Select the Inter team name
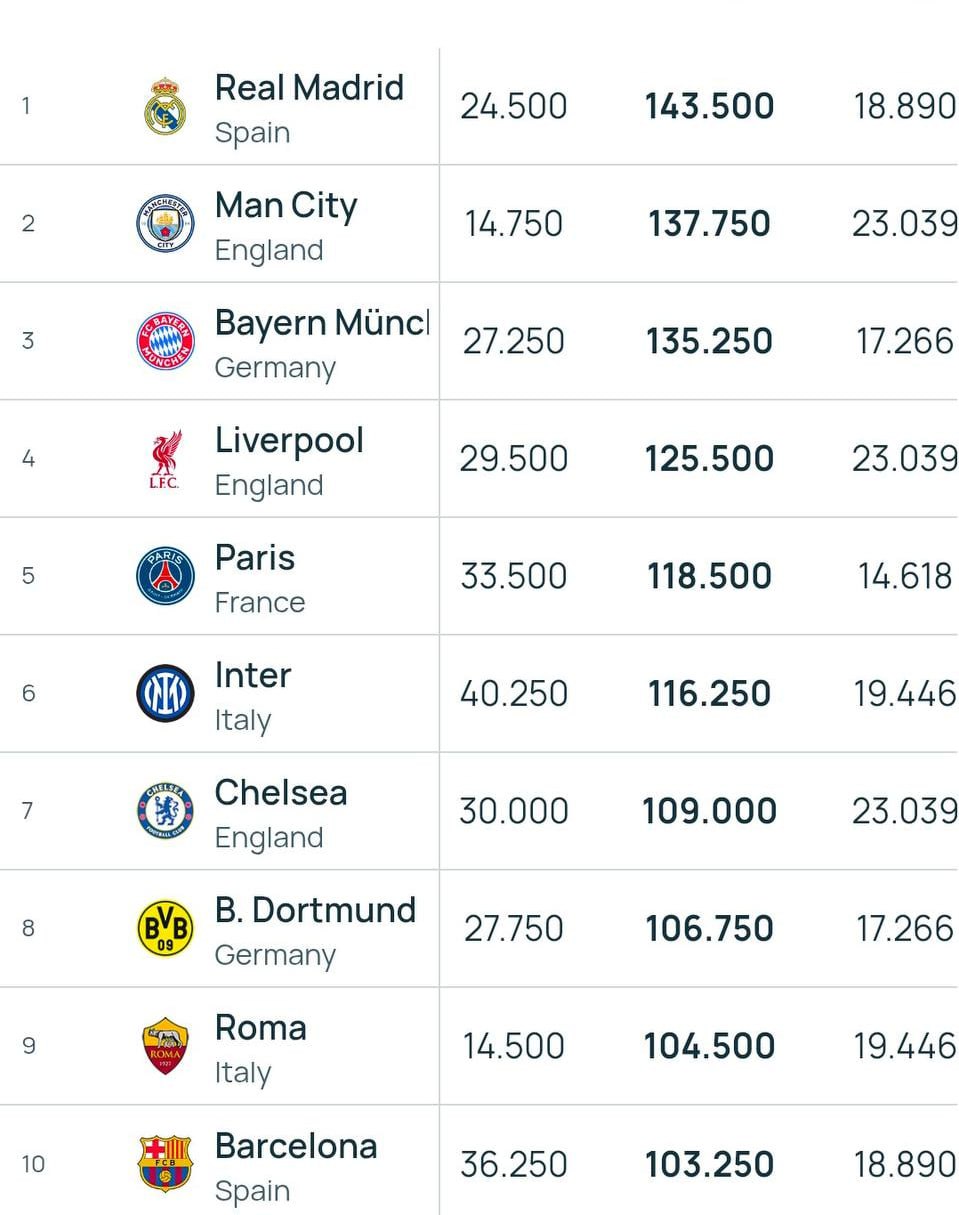This screenshot has height=1215, width=959. (253, 676)
